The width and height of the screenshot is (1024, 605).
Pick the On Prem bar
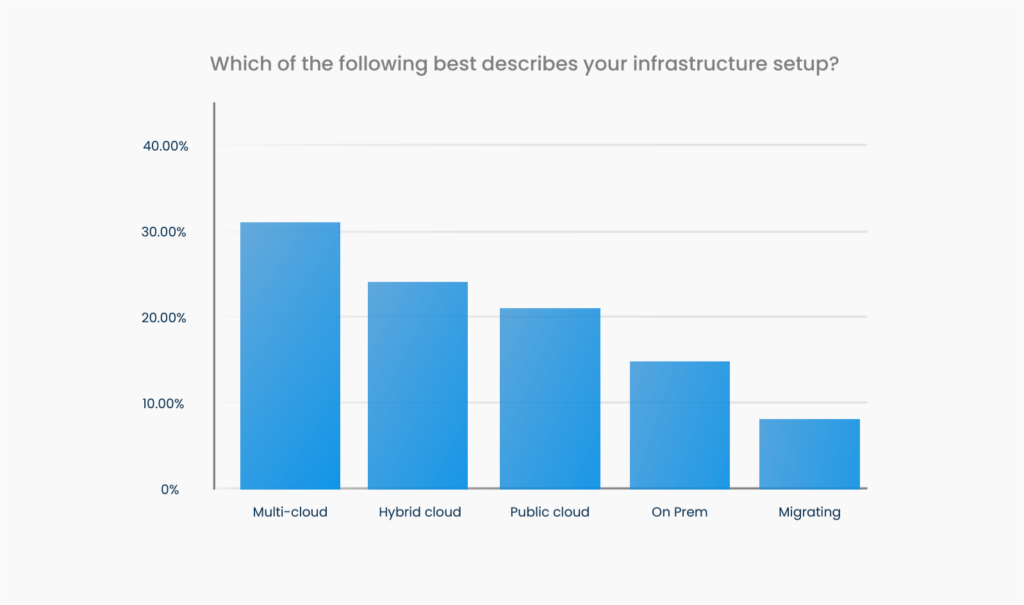pyautogui.click(x=679, y=425)
